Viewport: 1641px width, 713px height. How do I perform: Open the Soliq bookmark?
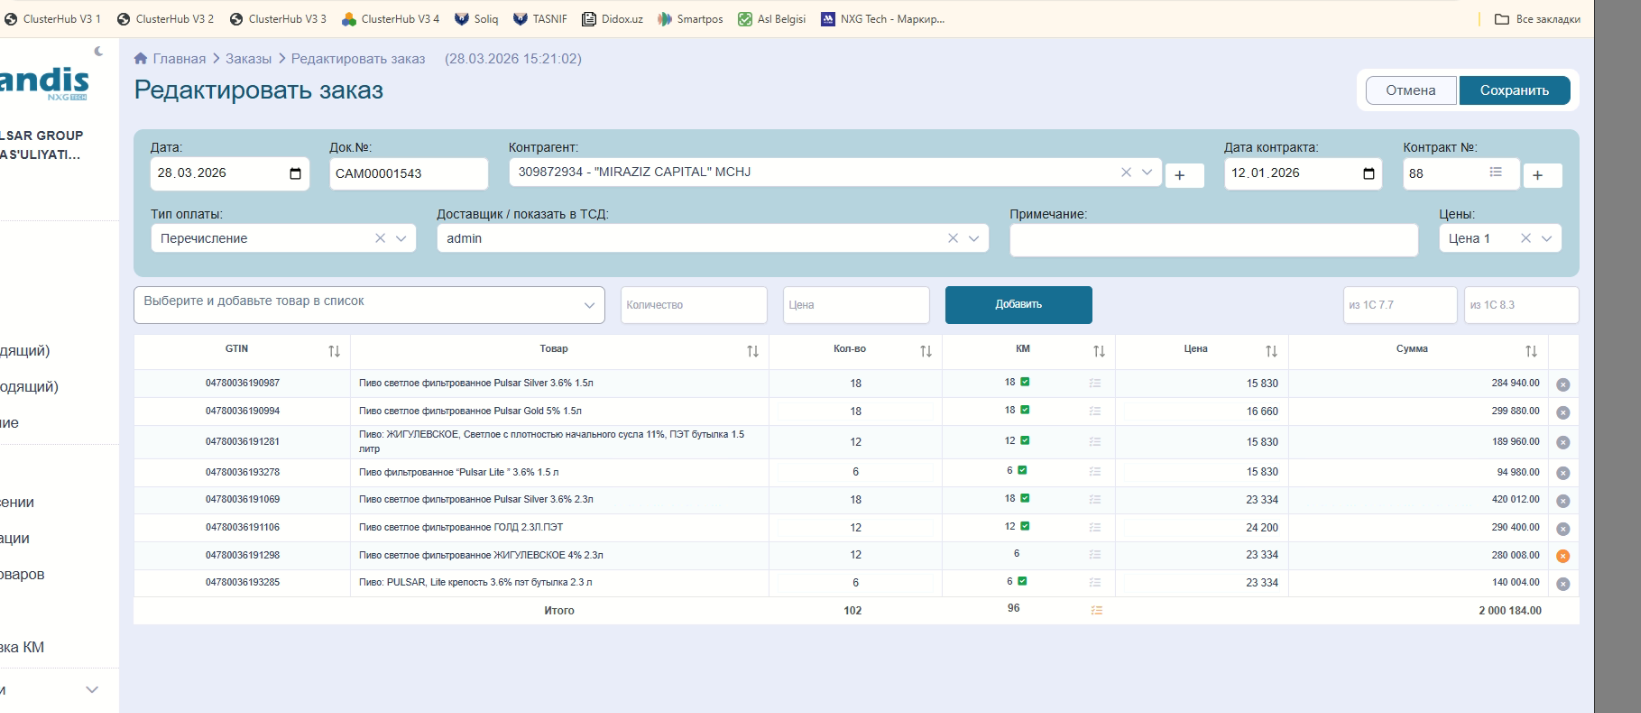476,19
